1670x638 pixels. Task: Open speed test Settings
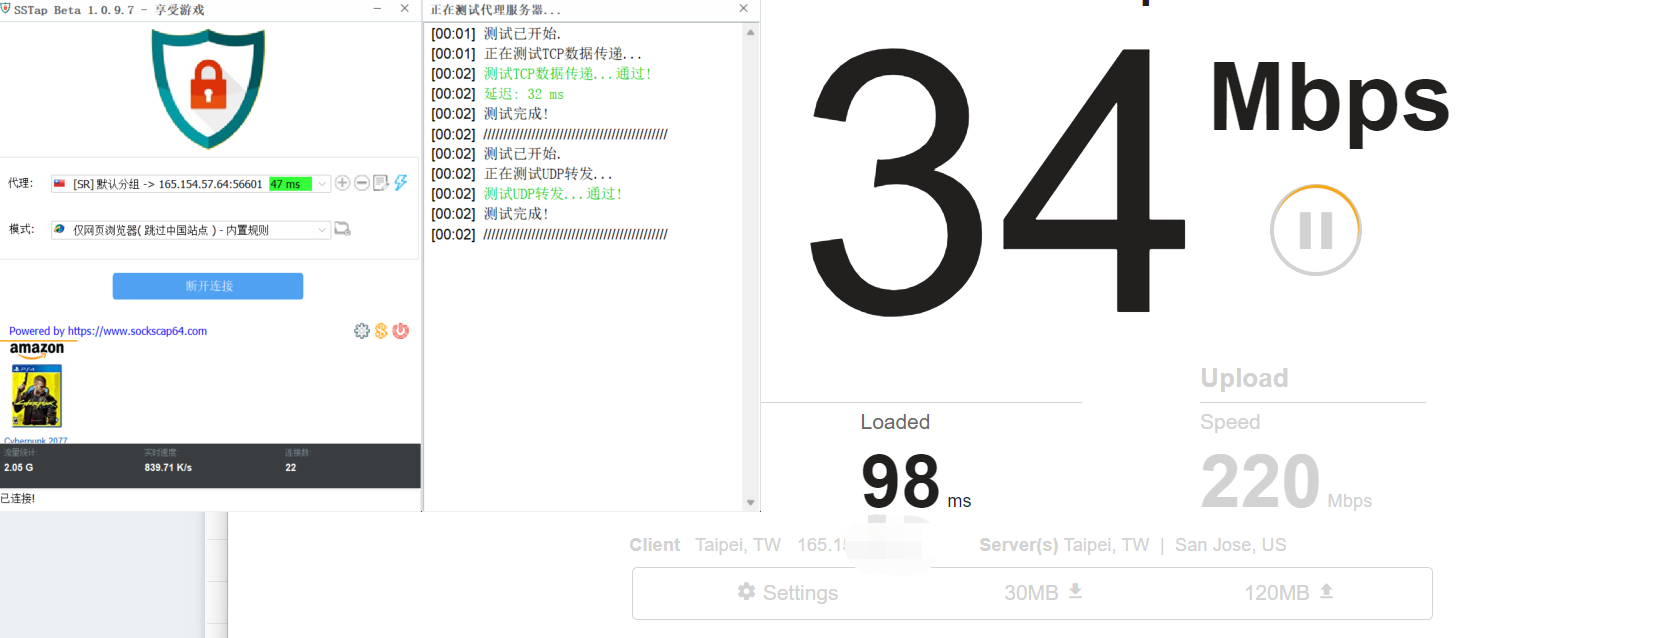(788, 593)
